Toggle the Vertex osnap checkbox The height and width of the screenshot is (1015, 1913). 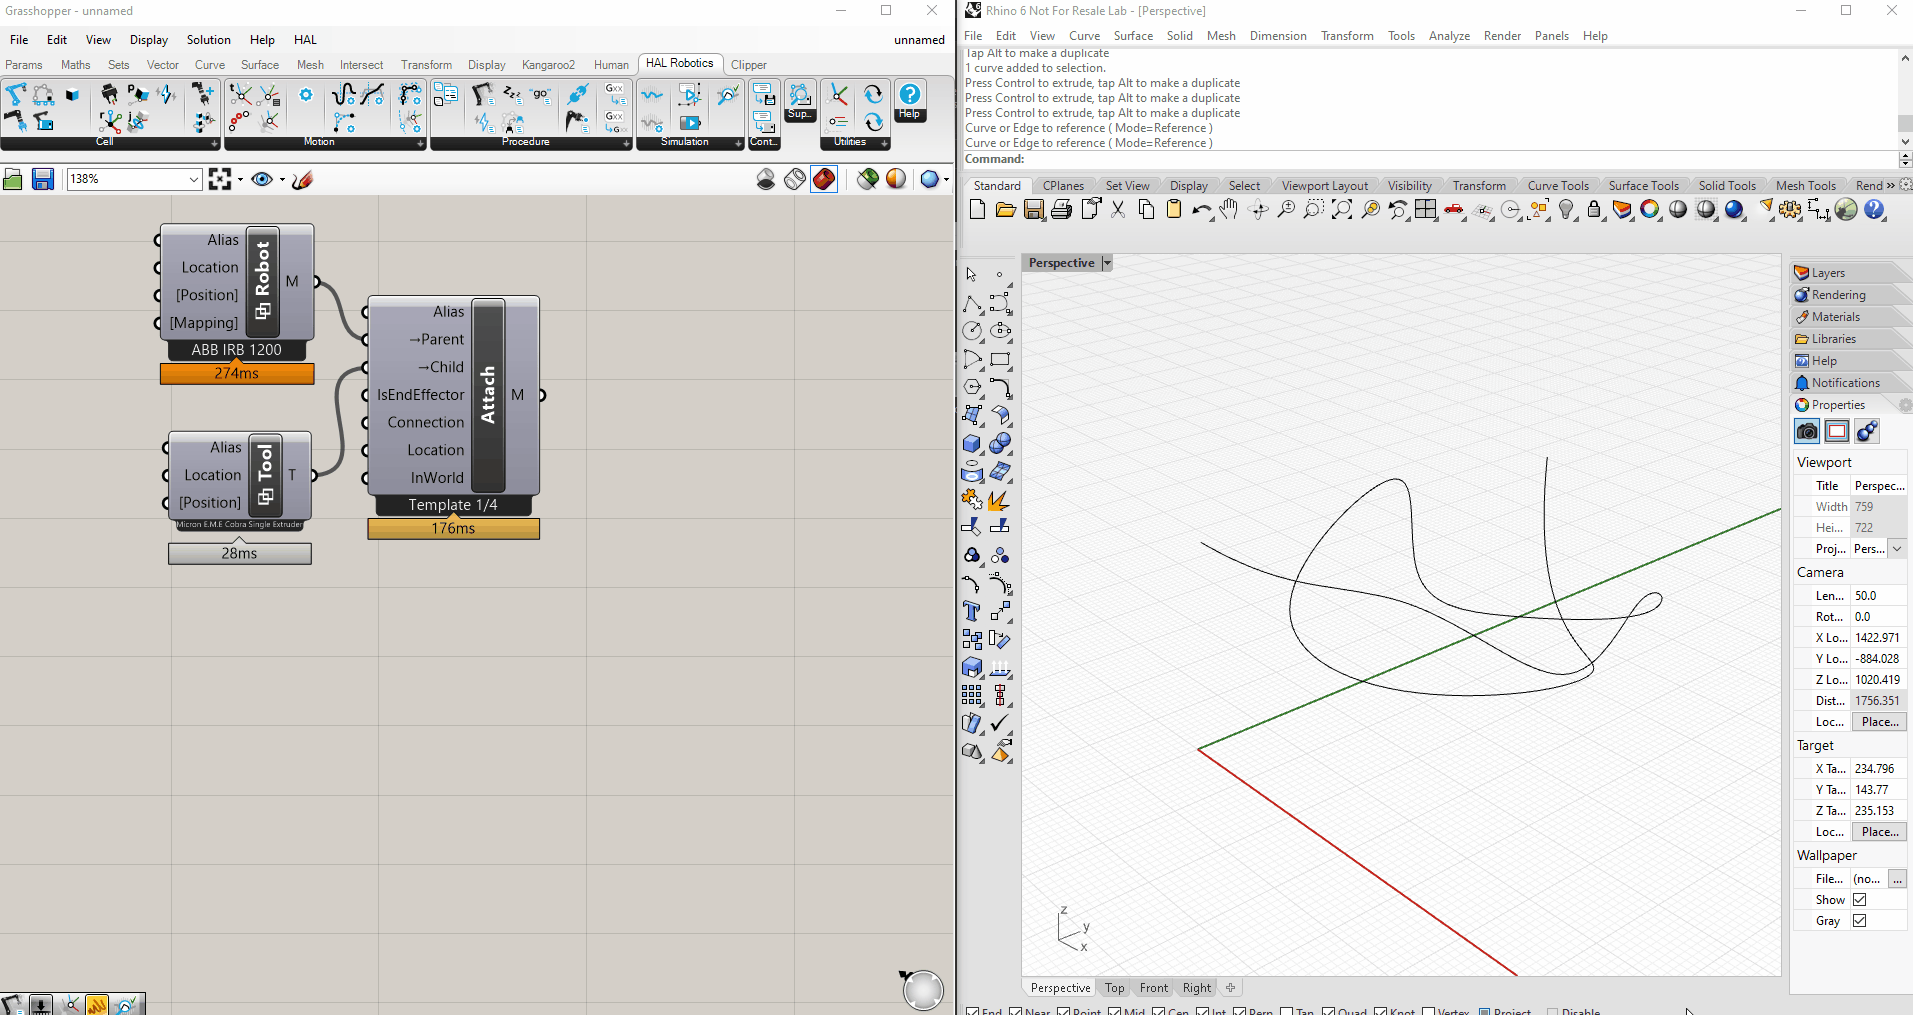click(x=1429, y=1011)
